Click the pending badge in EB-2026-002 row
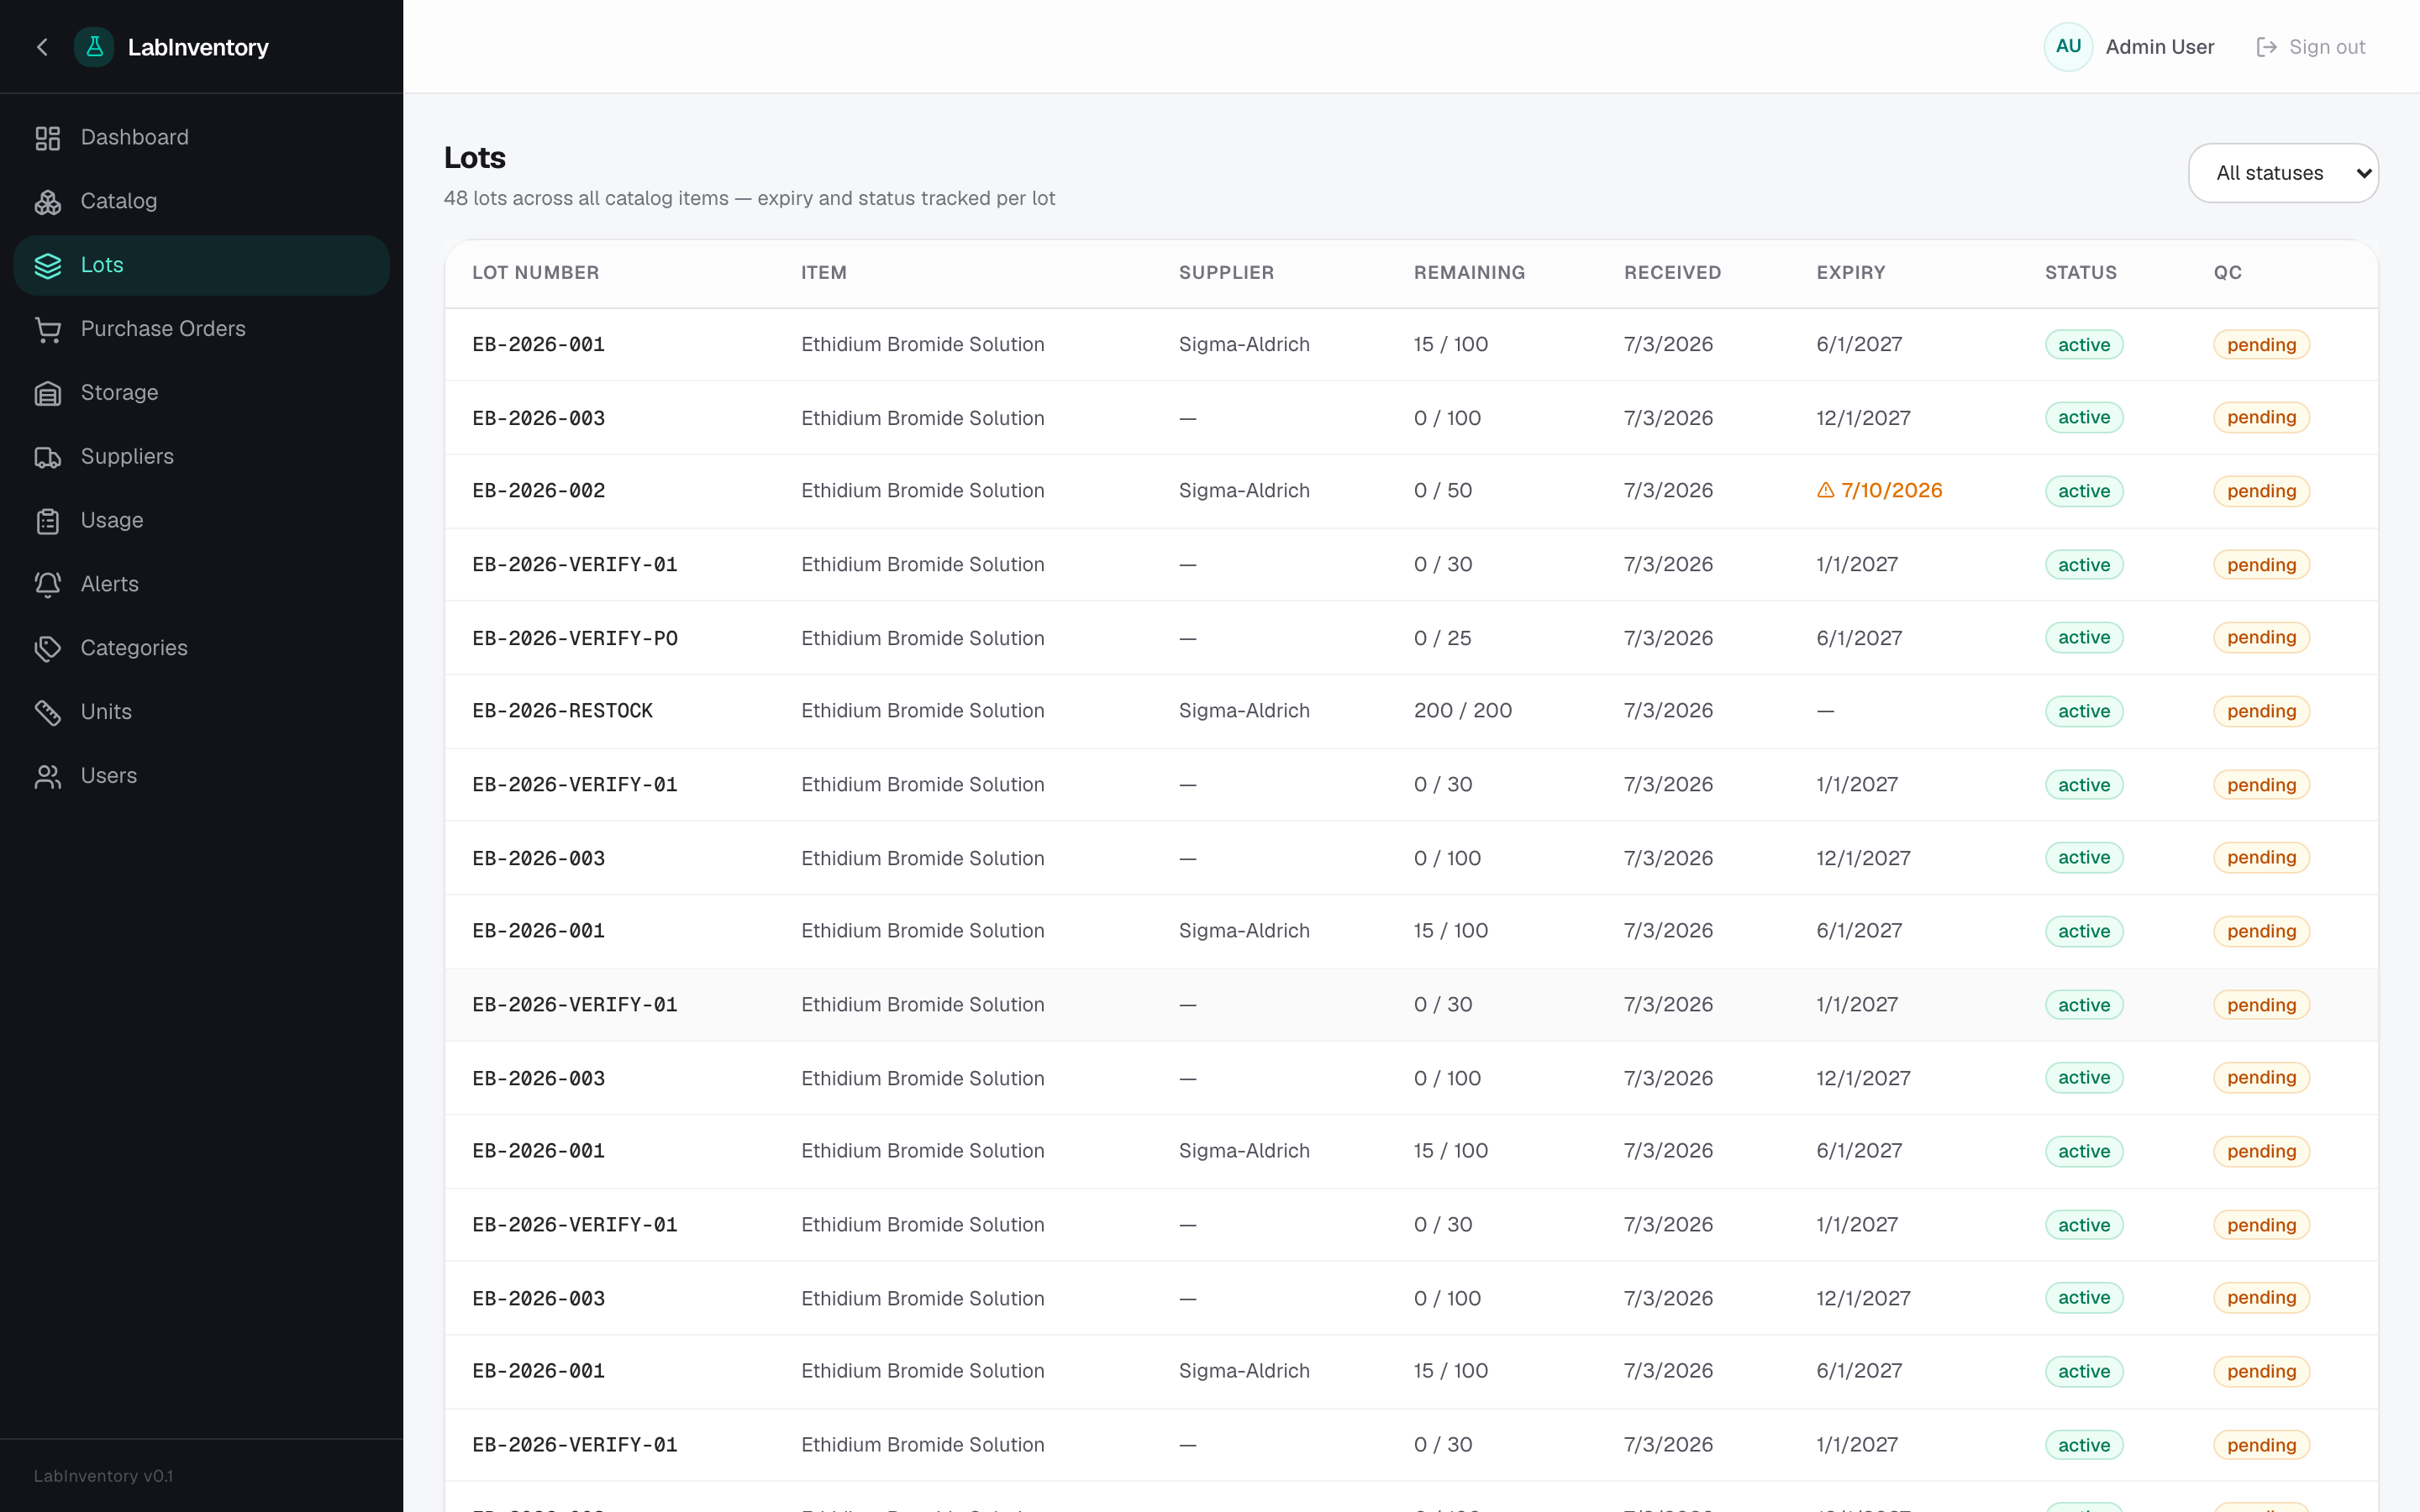2420x1512 pixels. click(x=2261, y=491)
